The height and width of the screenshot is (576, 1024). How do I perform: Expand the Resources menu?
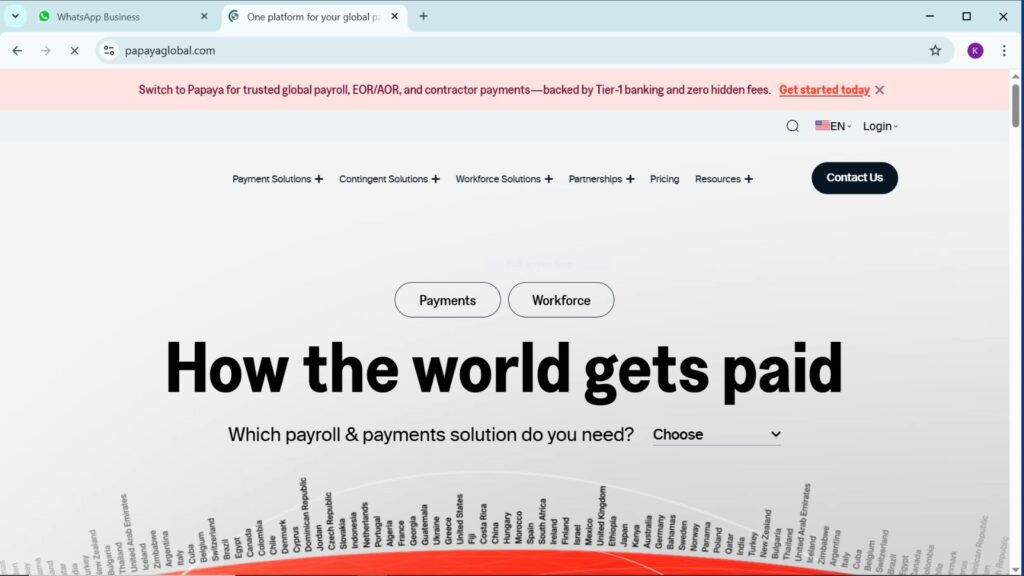pos(724,179)
